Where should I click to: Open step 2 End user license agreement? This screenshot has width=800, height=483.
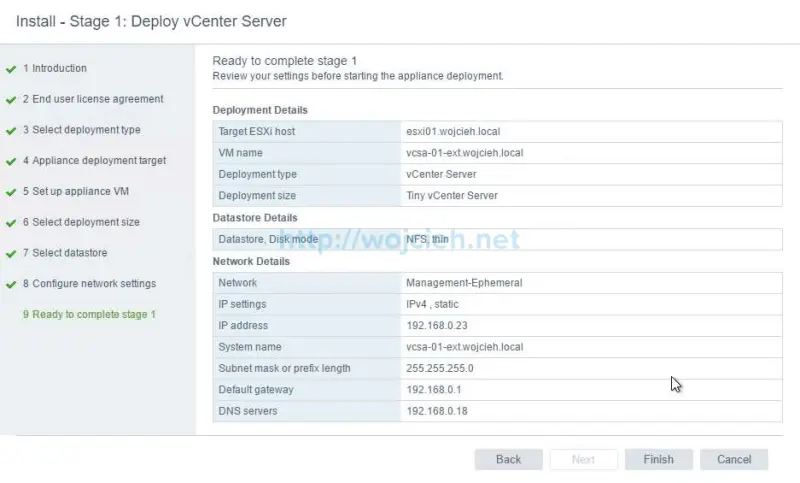(93, 99)
